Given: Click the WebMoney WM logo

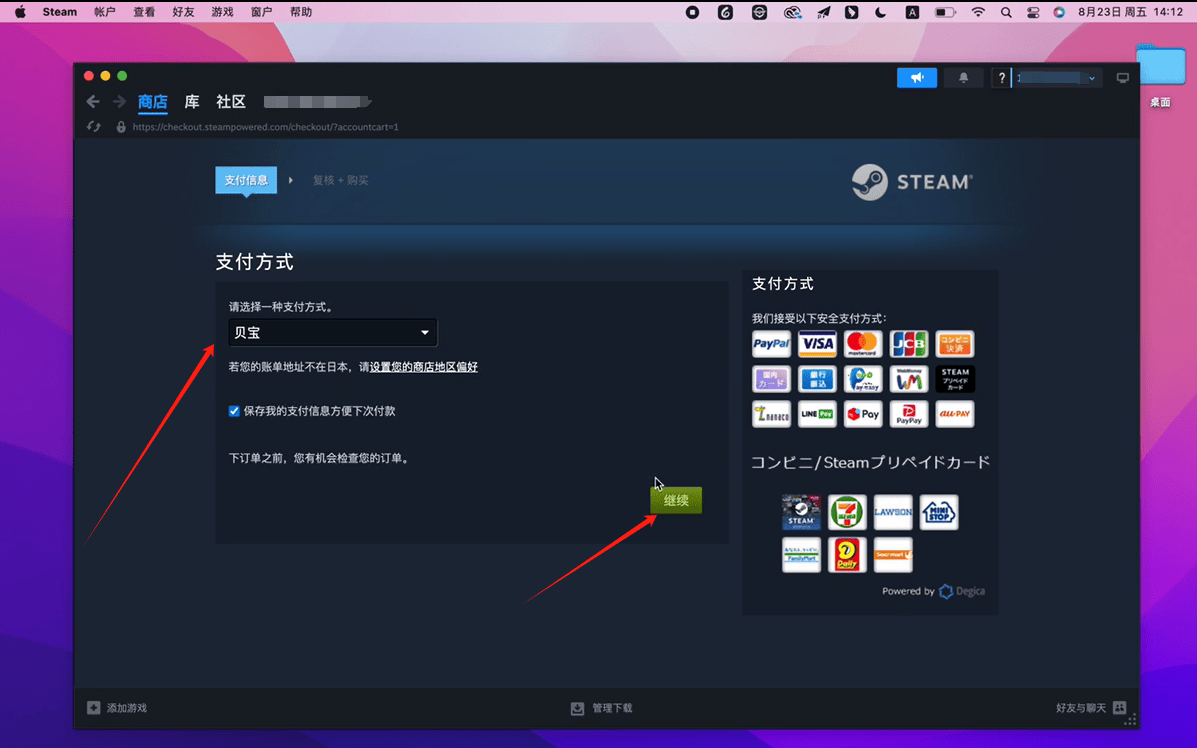Looking at the screenshot, I should point(908,379).
